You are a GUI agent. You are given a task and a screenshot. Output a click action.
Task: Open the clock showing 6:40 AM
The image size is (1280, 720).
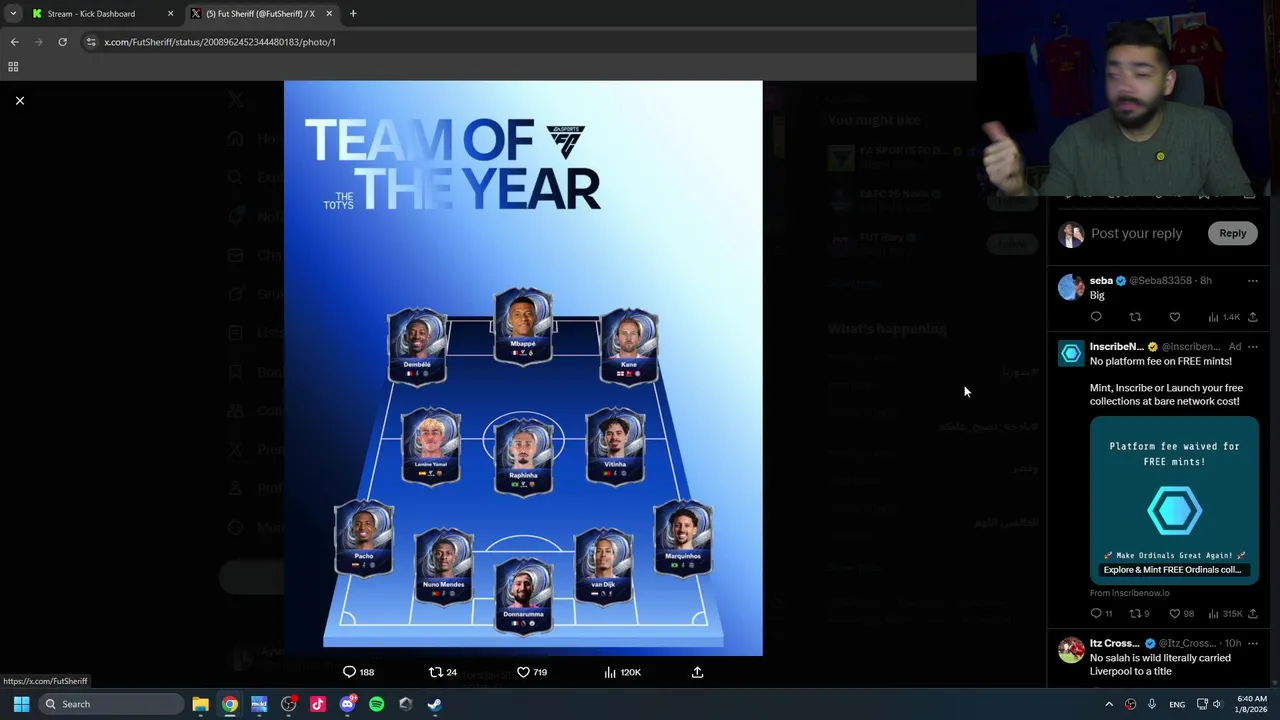1251,704
